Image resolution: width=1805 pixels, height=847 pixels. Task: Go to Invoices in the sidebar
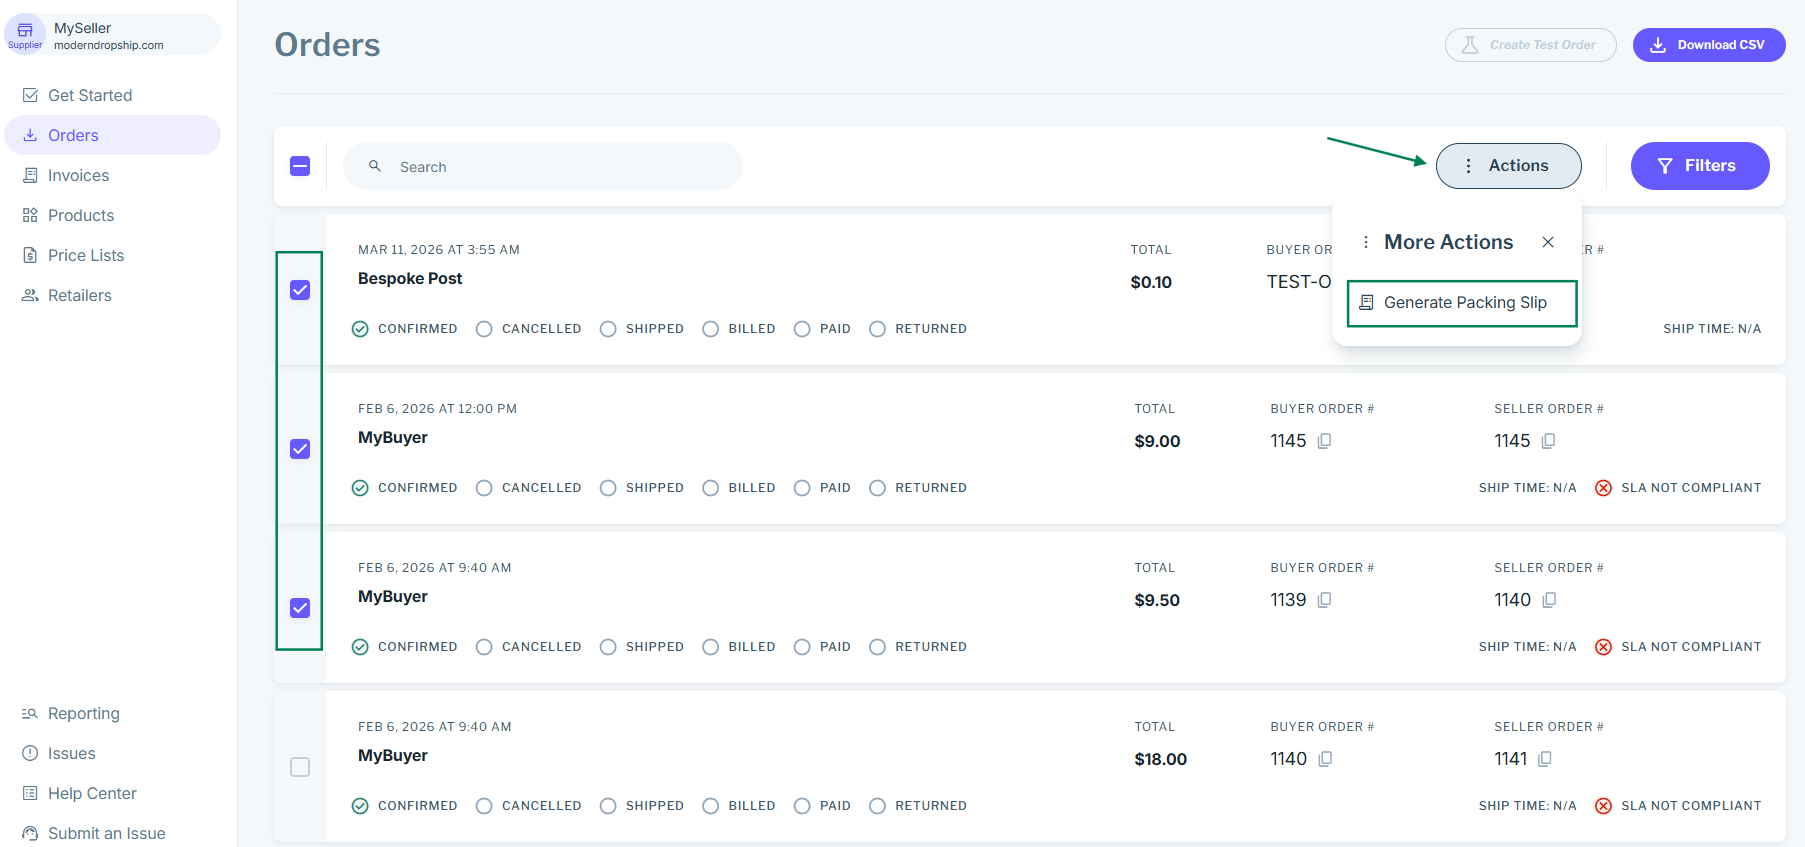tap(78, 175)
